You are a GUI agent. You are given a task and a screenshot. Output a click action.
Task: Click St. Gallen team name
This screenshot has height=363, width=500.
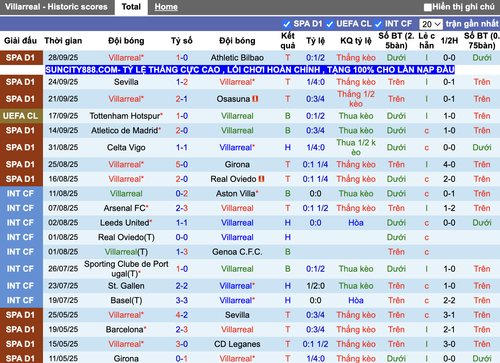tap(126, 286)
